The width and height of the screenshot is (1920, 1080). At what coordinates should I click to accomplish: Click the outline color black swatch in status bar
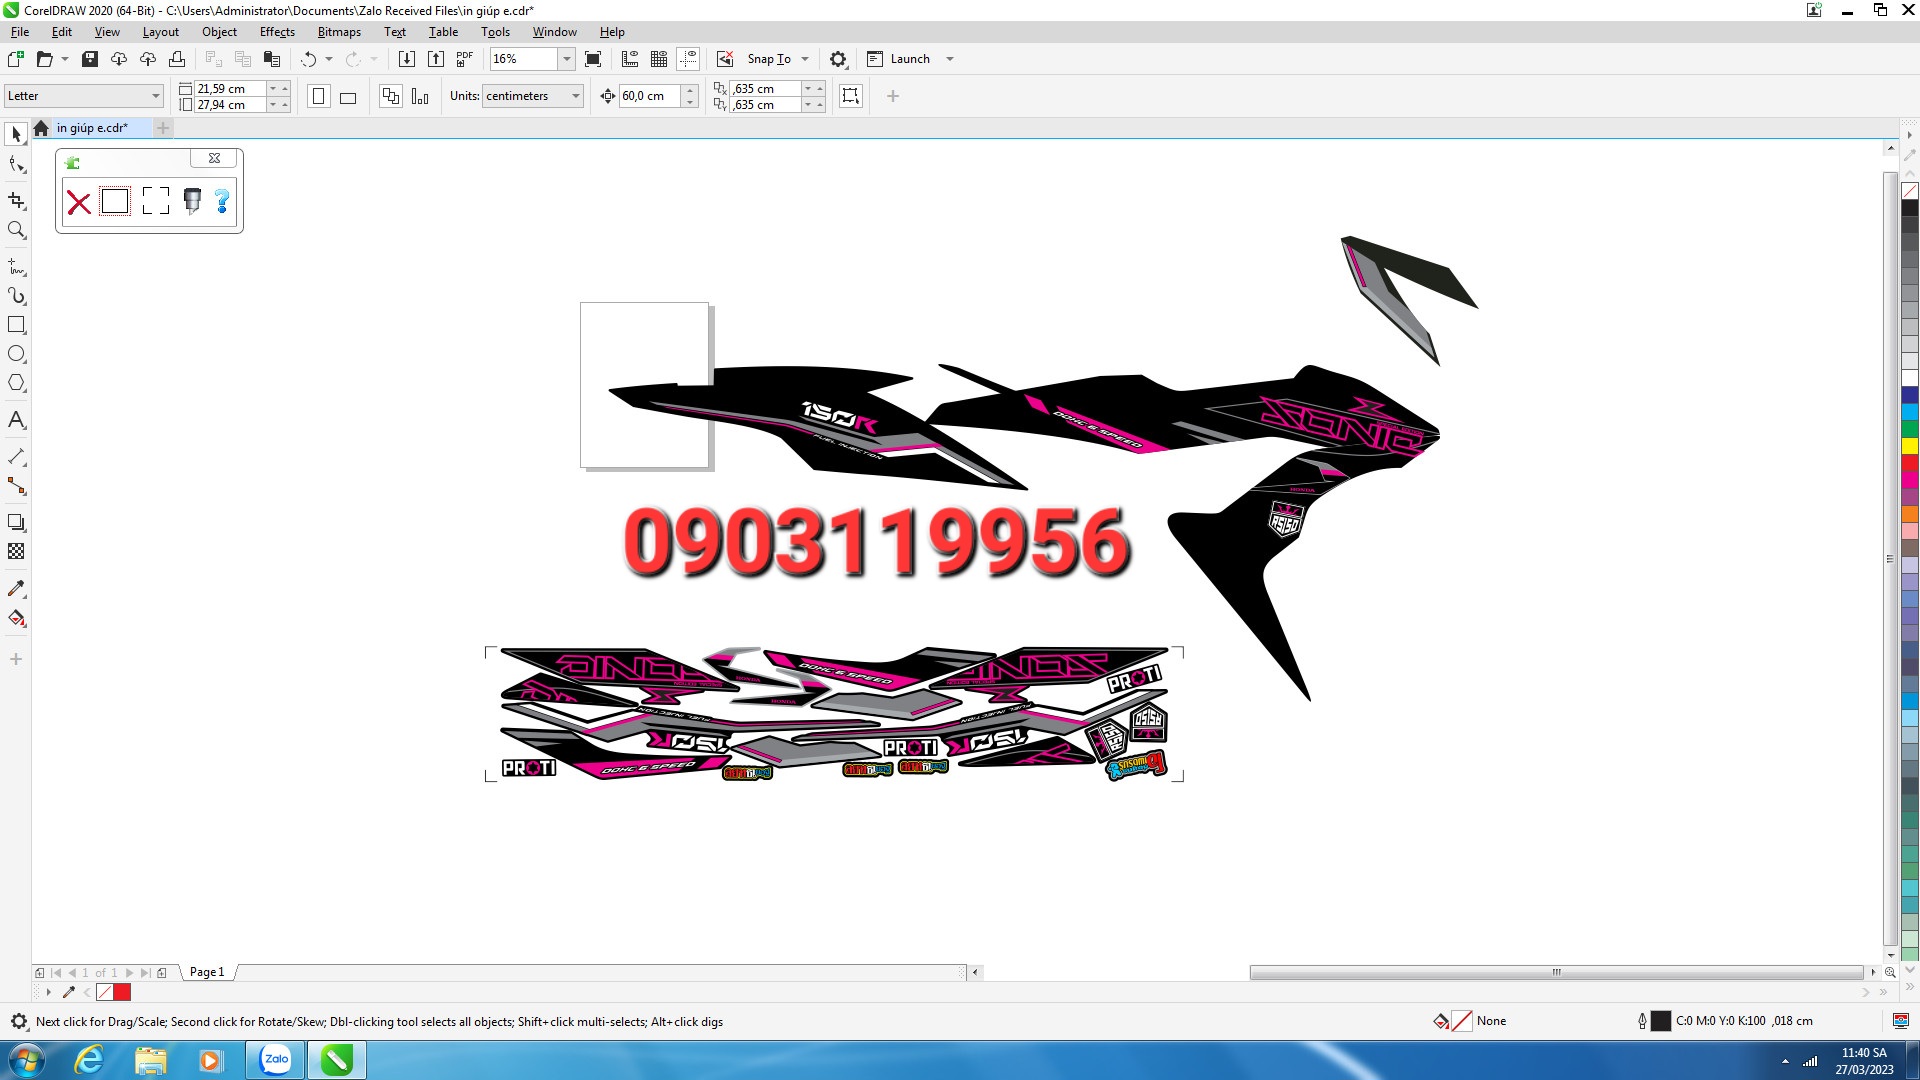point(1661,1021)
